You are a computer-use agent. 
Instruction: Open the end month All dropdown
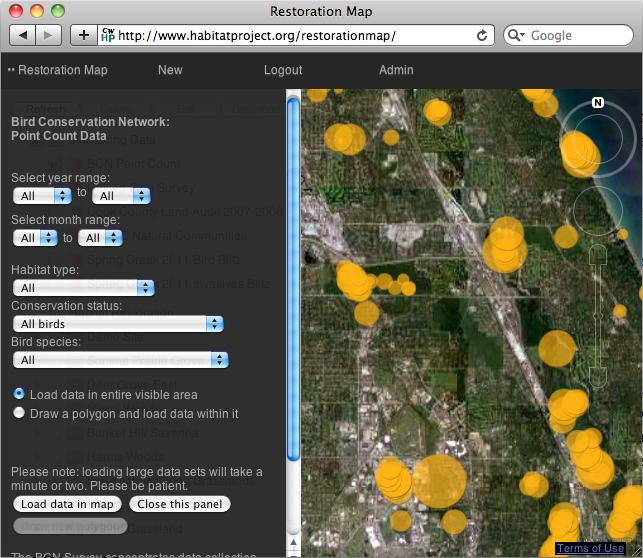(x=100, y=238)
